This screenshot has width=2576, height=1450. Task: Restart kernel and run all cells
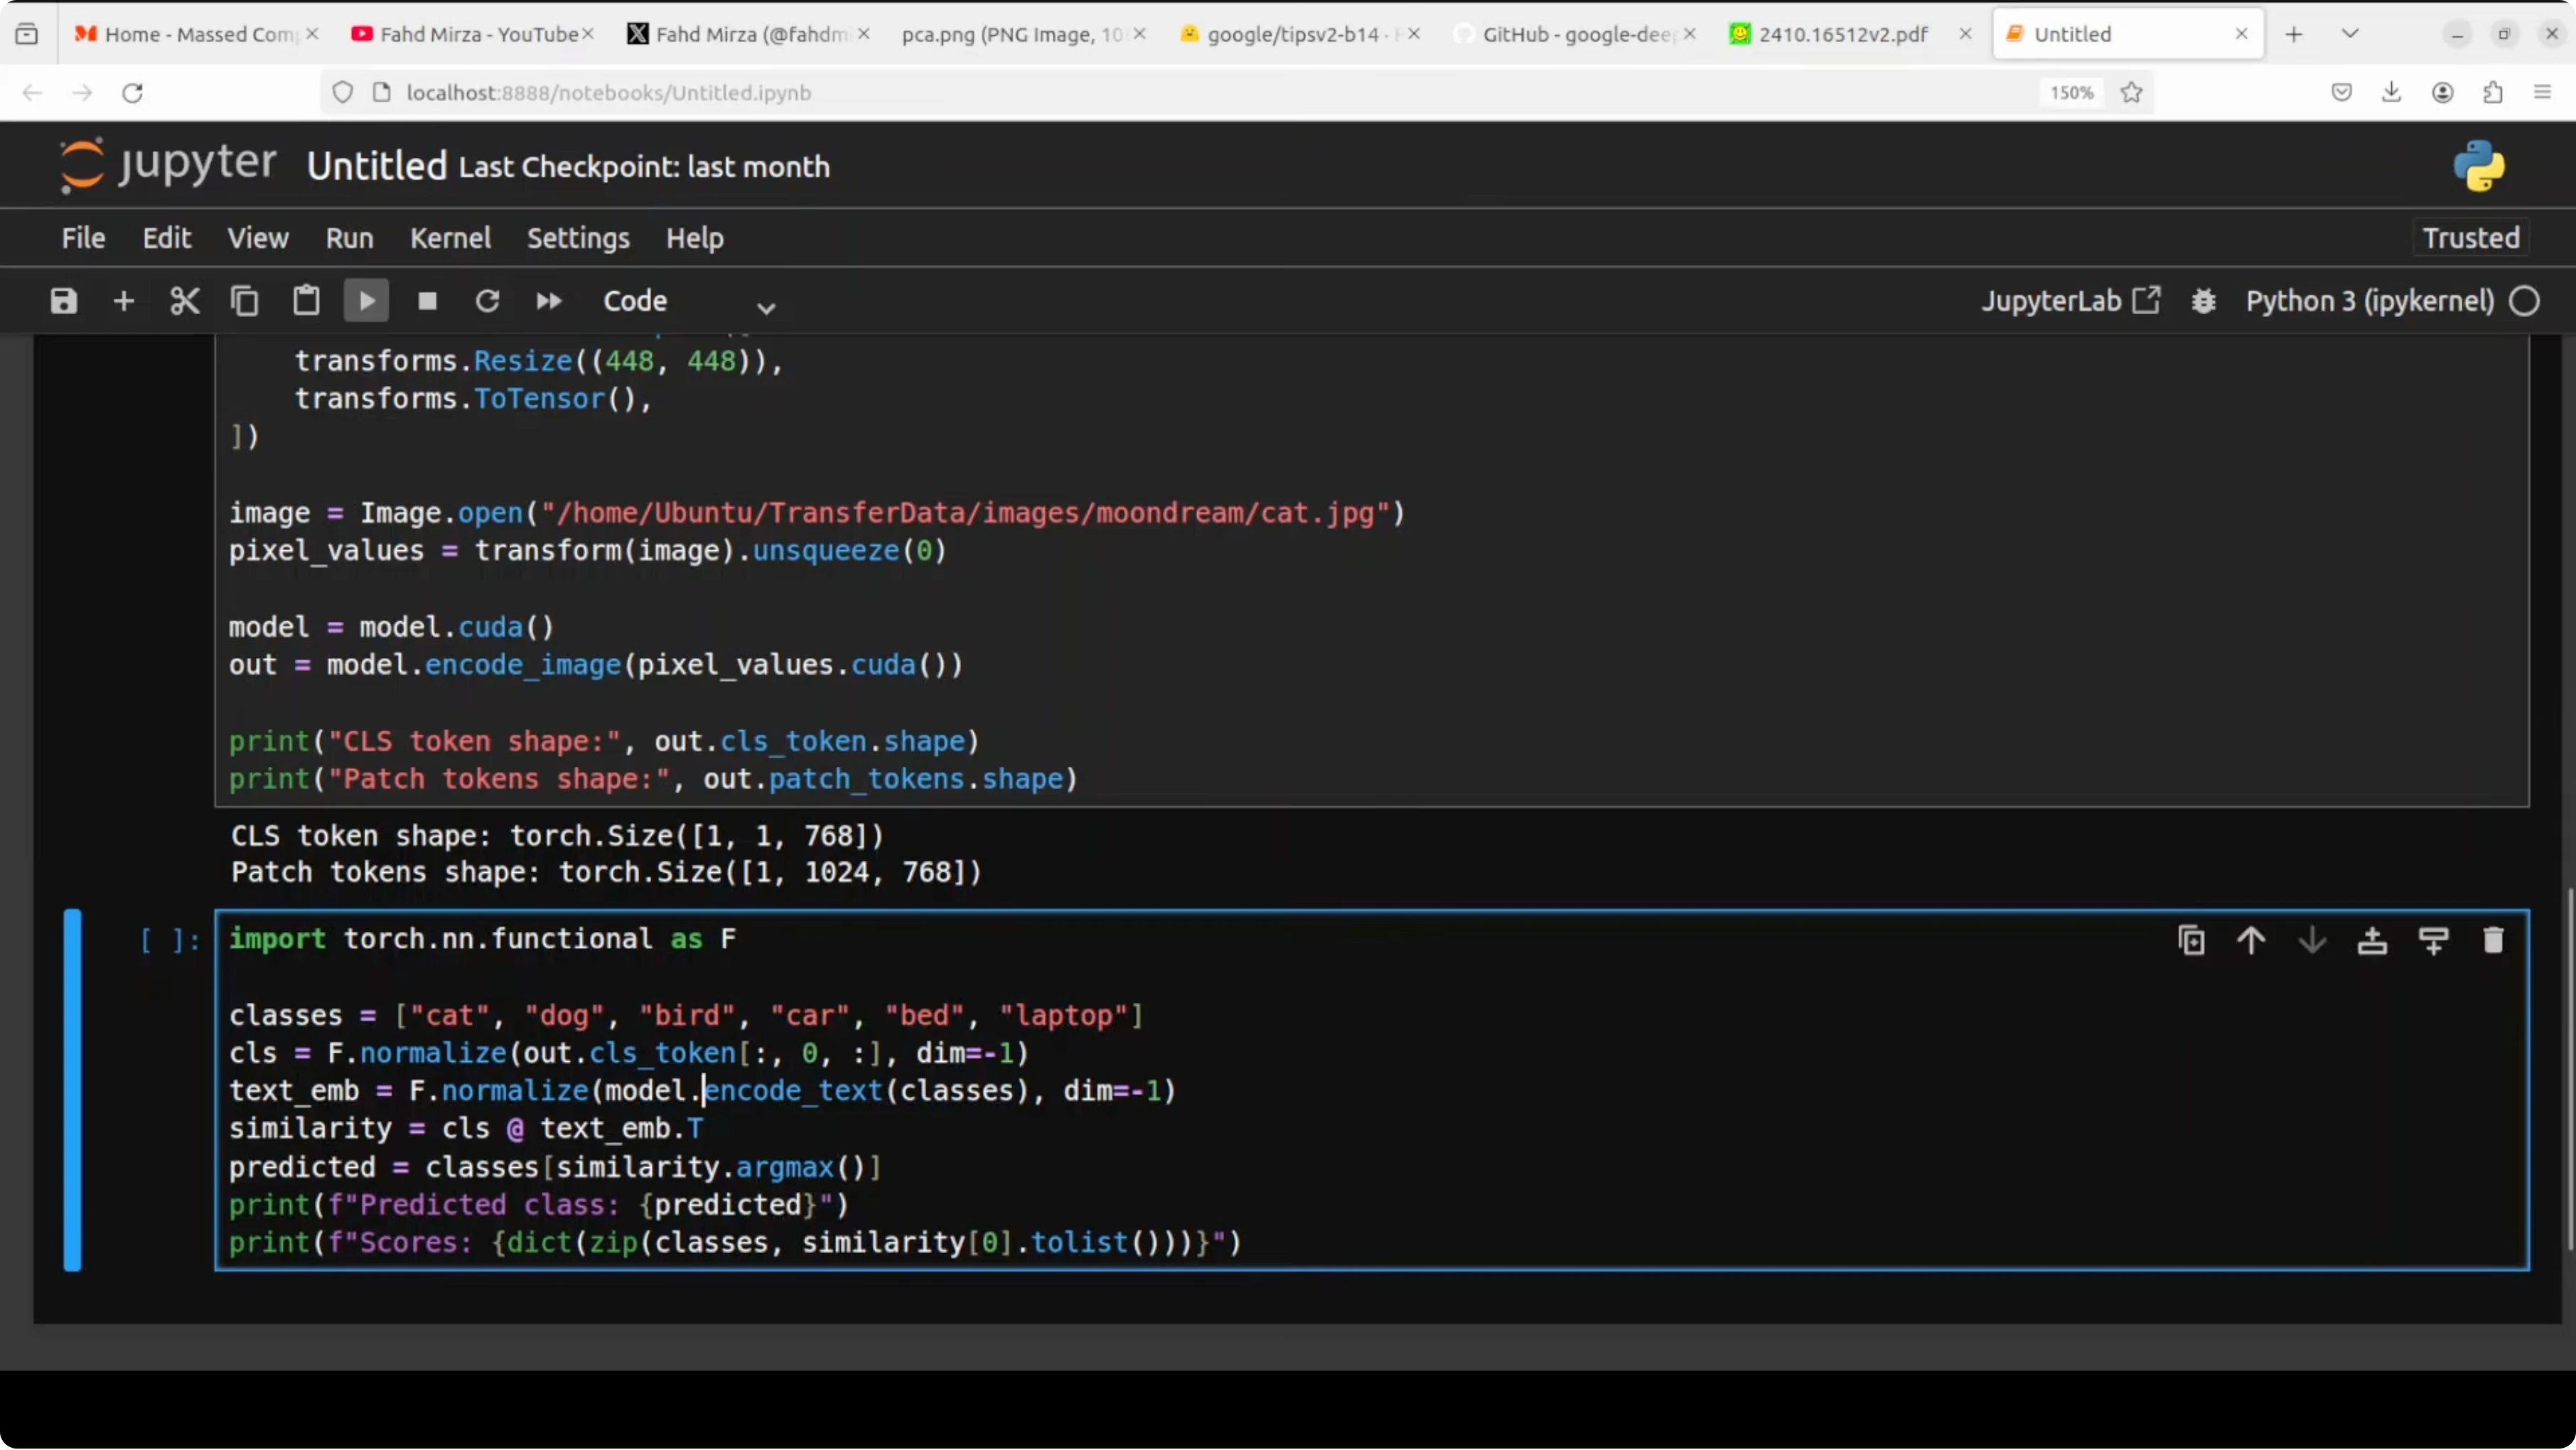[548, 301]
